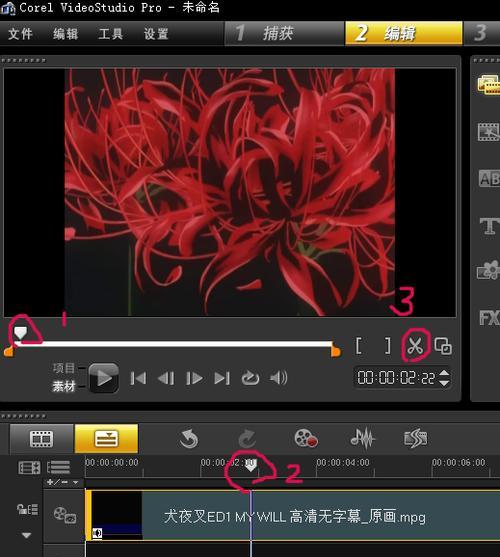
Task: Open the +/- chapter point dropdown
Action: [x=63, y=482]
